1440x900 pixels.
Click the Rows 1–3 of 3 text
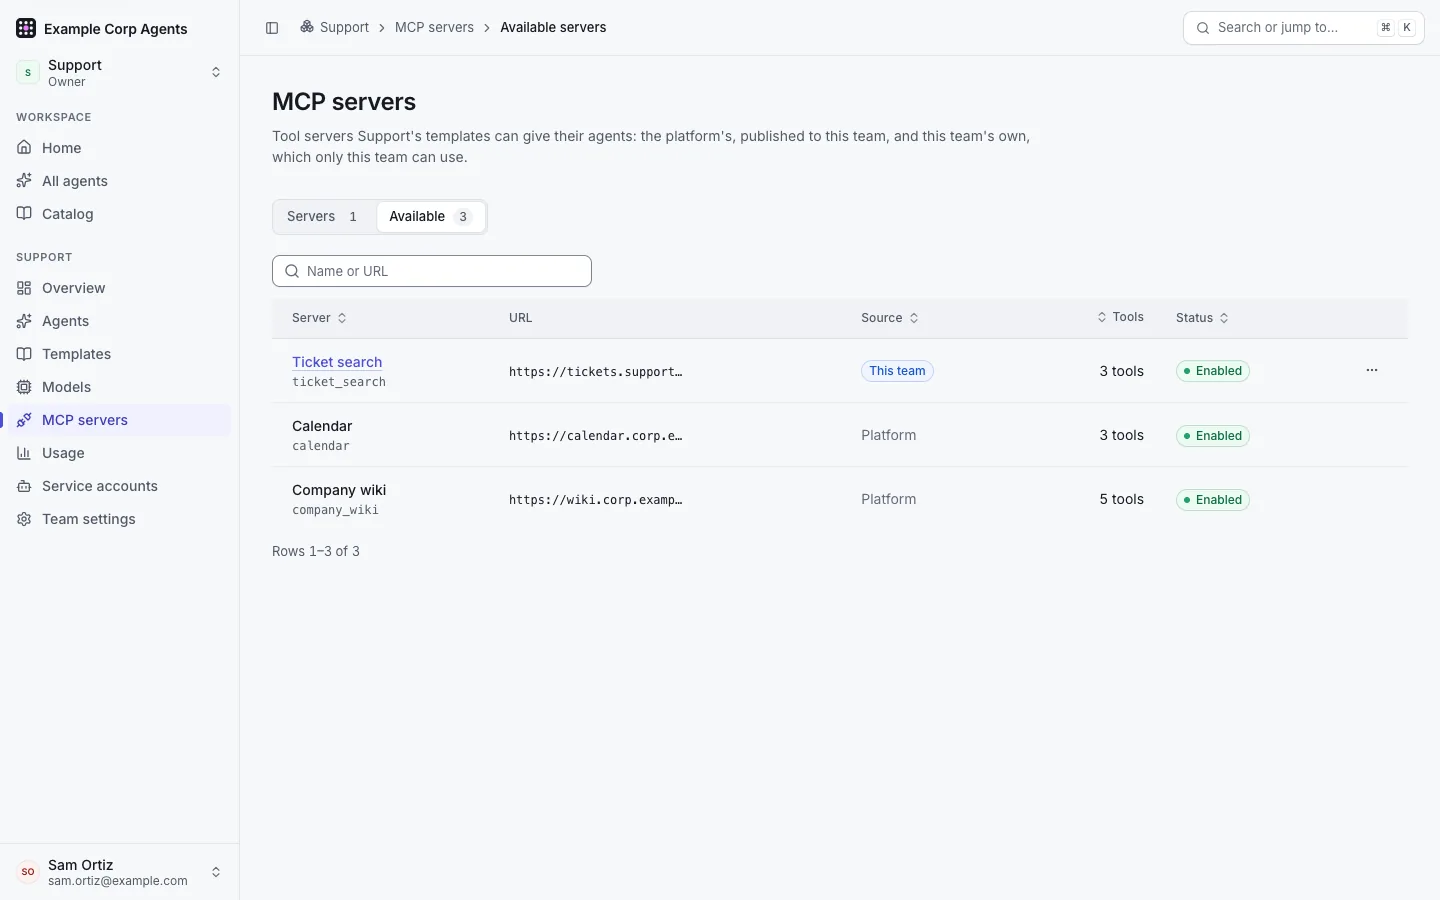click(x=316, y=551)
